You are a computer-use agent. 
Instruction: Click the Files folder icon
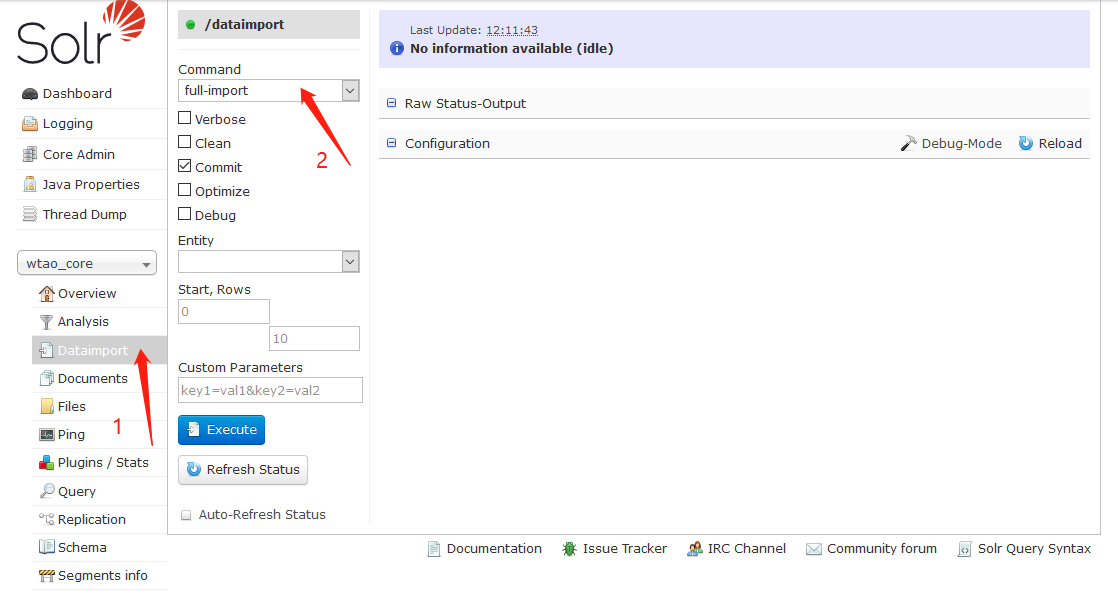(x=47, y=406)
